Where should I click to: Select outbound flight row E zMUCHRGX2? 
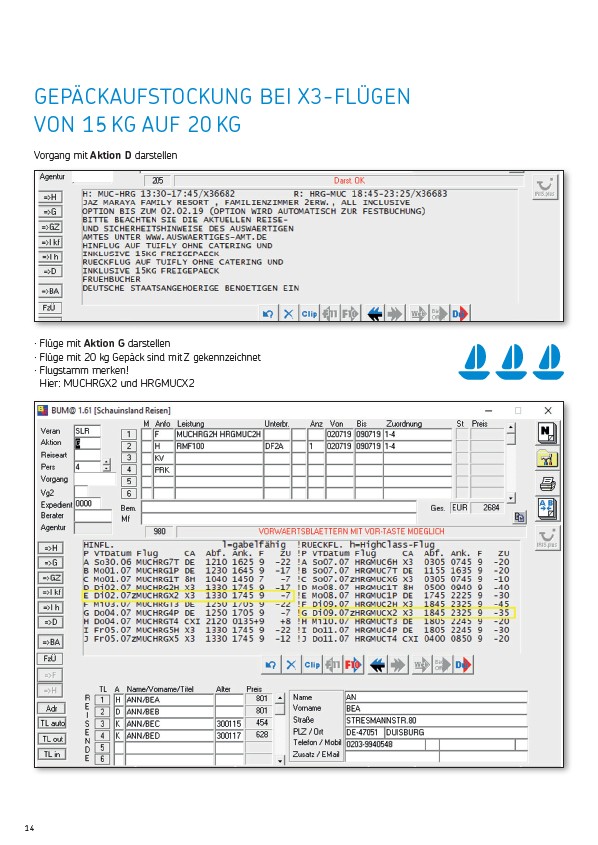pos(188,596)
